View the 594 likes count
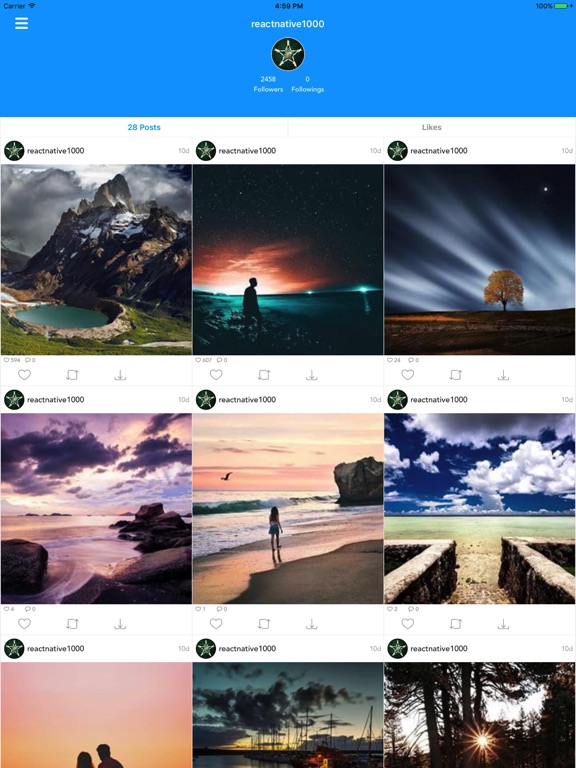 12,360
